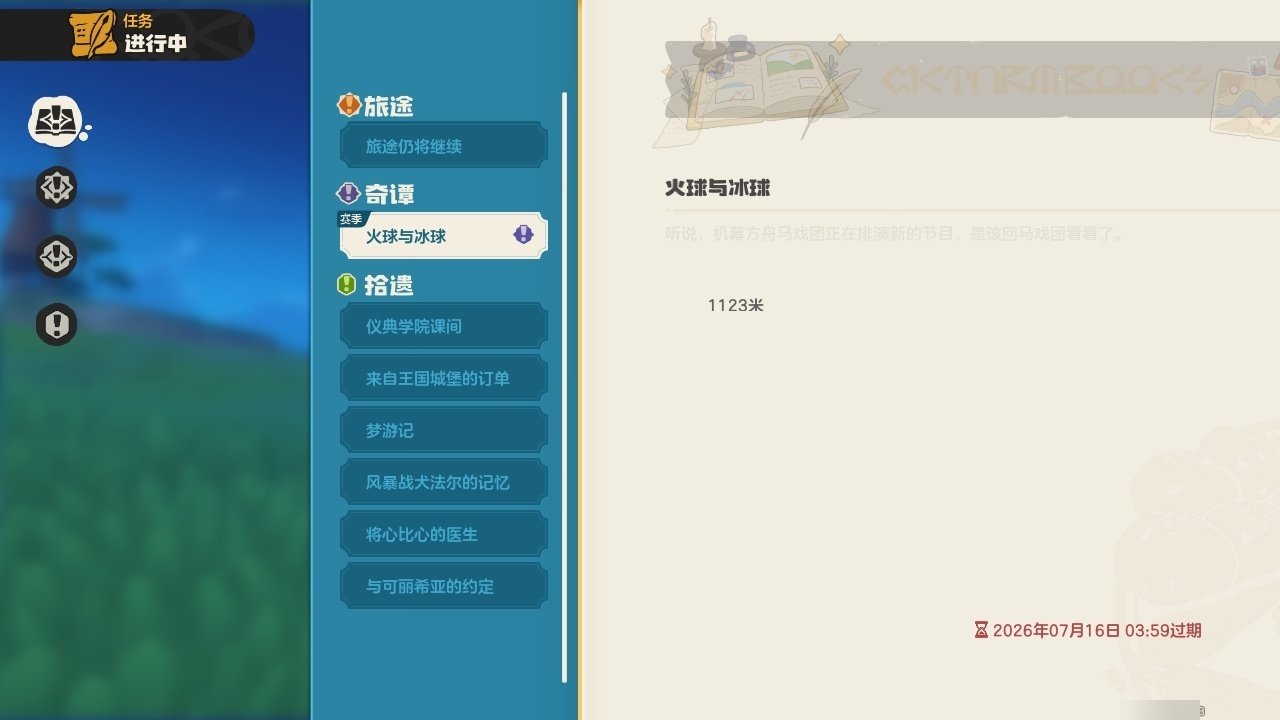Click the open journal illustration in header
Image resolution: width=1280 pixels, height=720 pixels.
click(765, 82)
